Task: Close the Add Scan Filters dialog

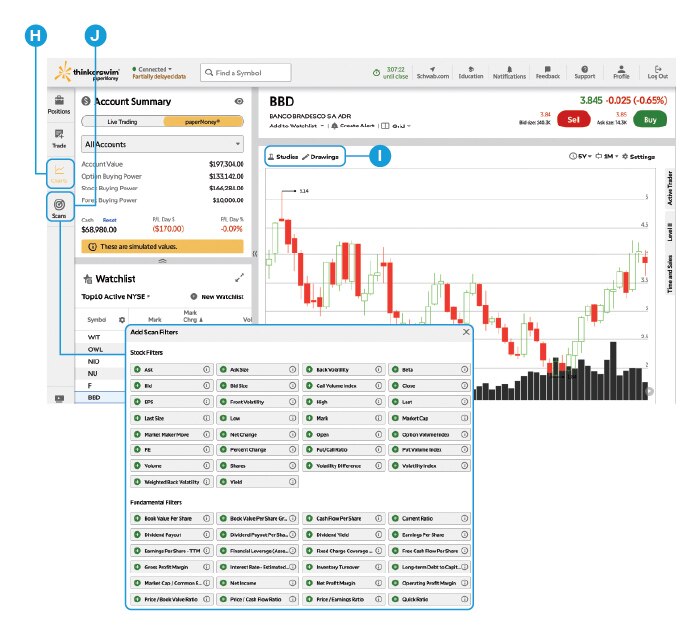Action: click(x=466, y=332)
